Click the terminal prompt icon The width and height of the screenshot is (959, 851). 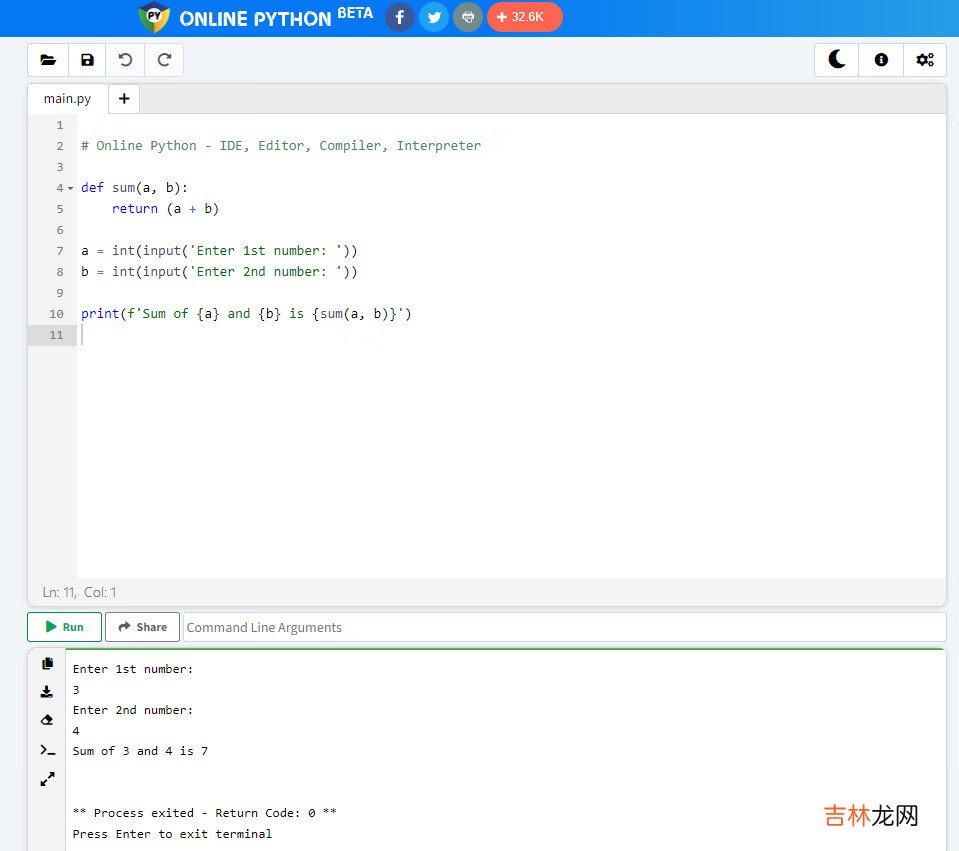pyautogui.click(x=47, y=750)
